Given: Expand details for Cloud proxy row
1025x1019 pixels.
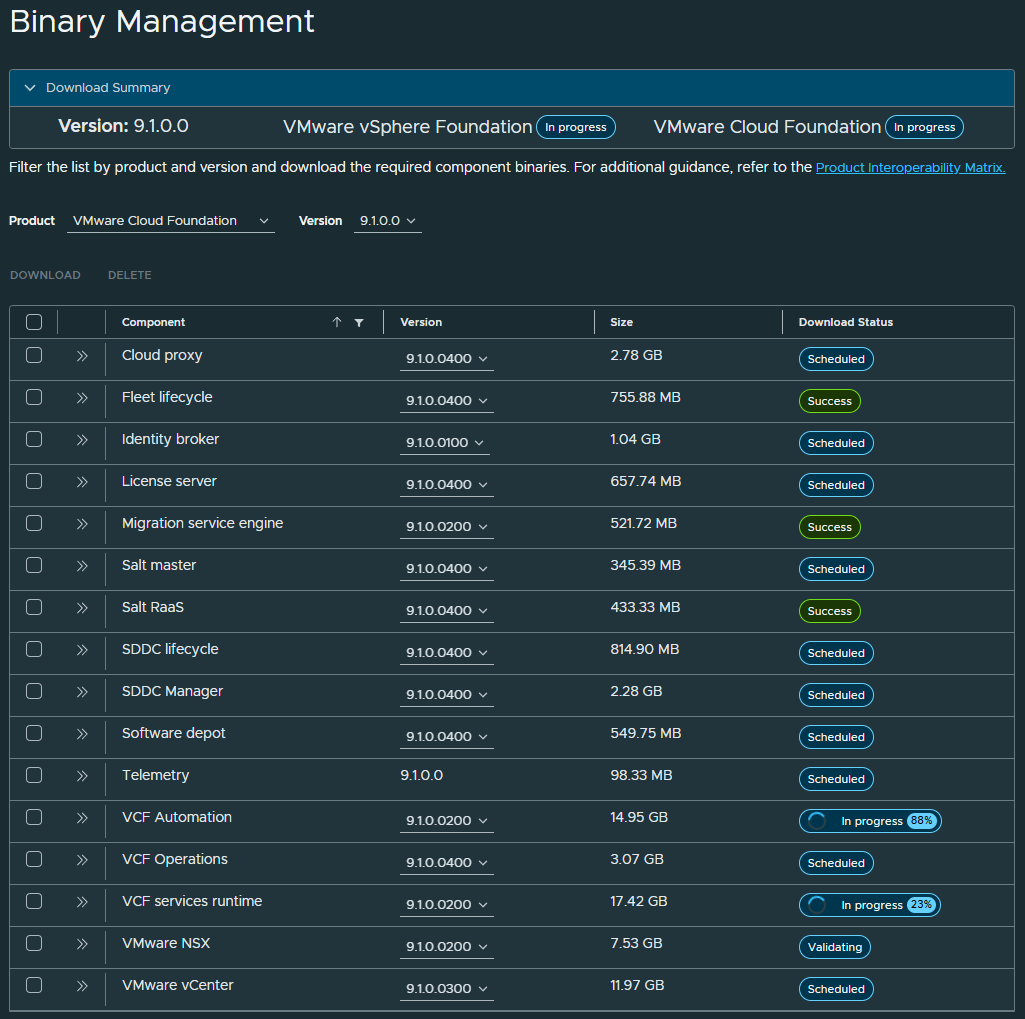Looking at the screenshot, I should coord(82,356).
